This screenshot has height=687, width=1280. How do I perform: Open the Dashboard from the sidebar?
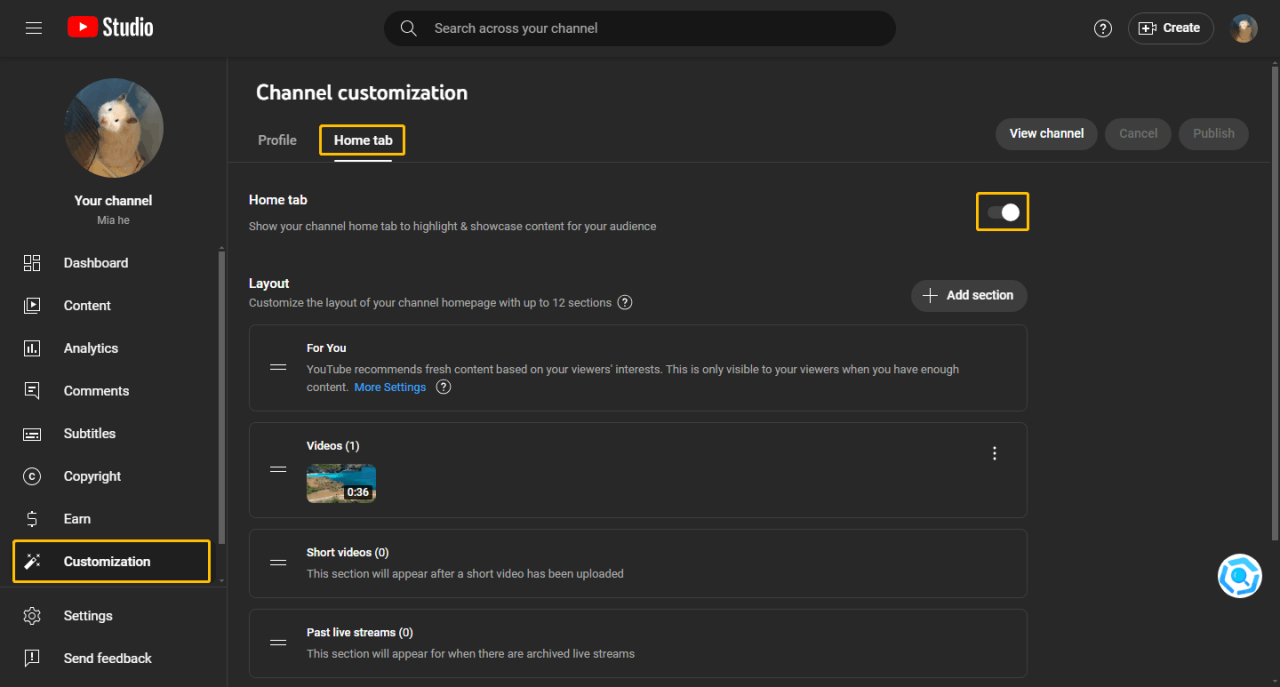pyautogui.click(x=96, y=262)
